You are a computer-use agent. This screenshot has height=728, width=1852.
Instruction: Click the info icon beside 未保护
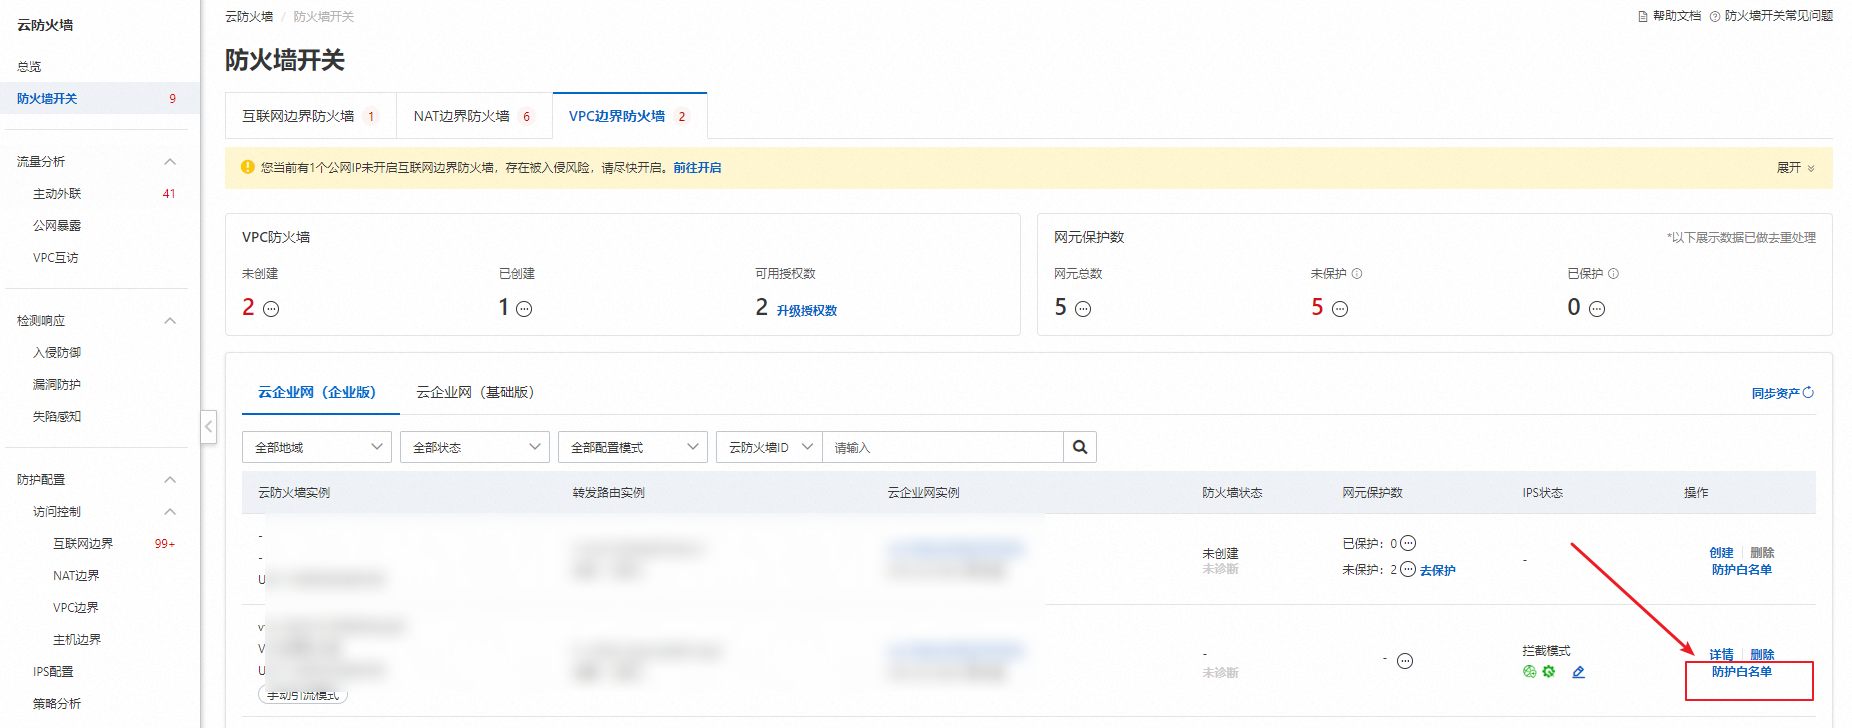pyautogui.click(x=1357, y=274)
